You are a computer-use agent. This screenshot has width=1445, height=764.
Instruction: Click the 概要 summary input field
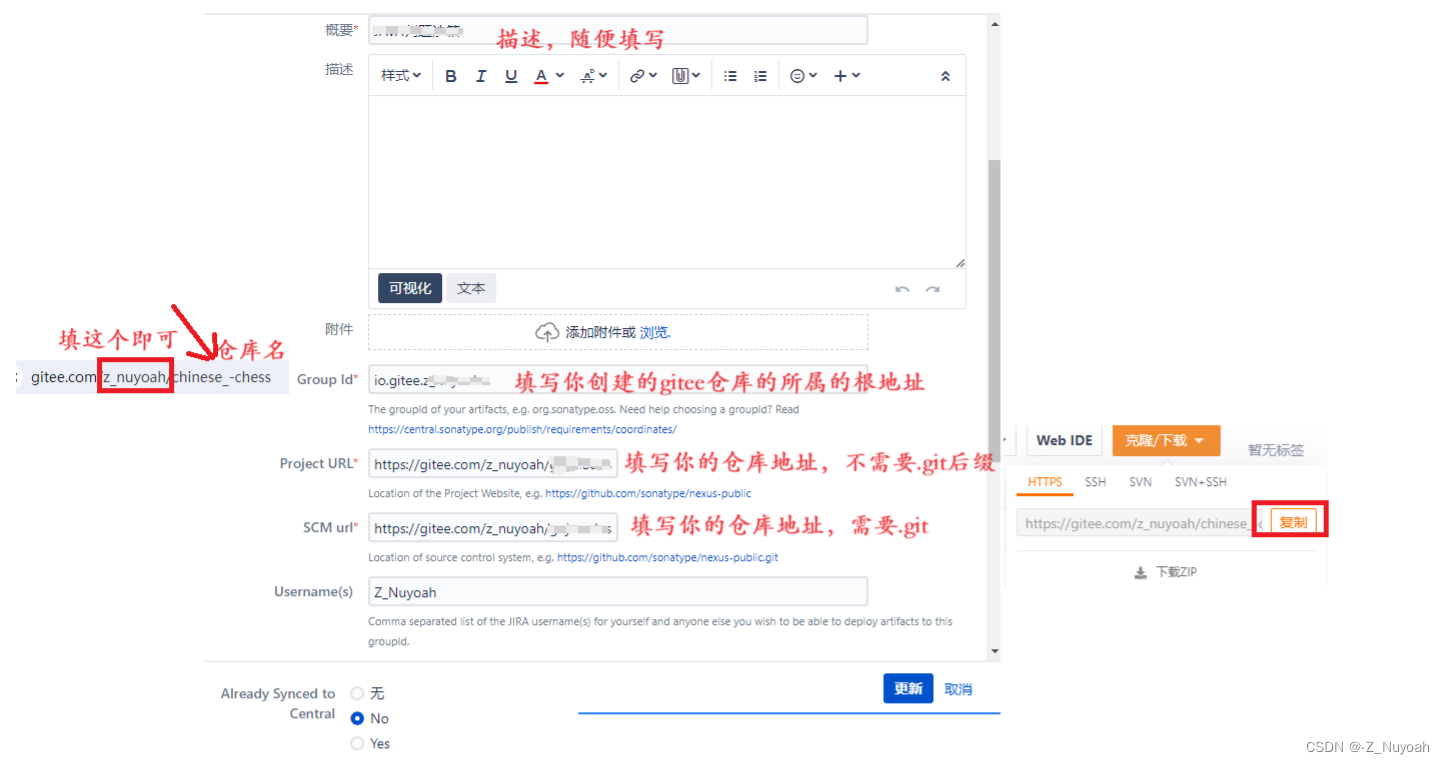click(x=618, y=30)
